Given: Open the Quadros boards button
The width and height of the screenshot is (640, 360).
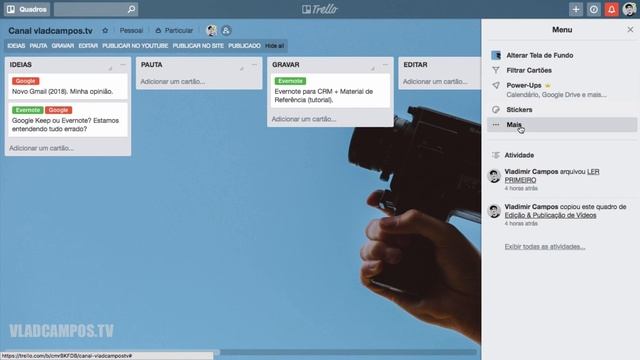Looking at the screenshot, I should pos(27,9).
